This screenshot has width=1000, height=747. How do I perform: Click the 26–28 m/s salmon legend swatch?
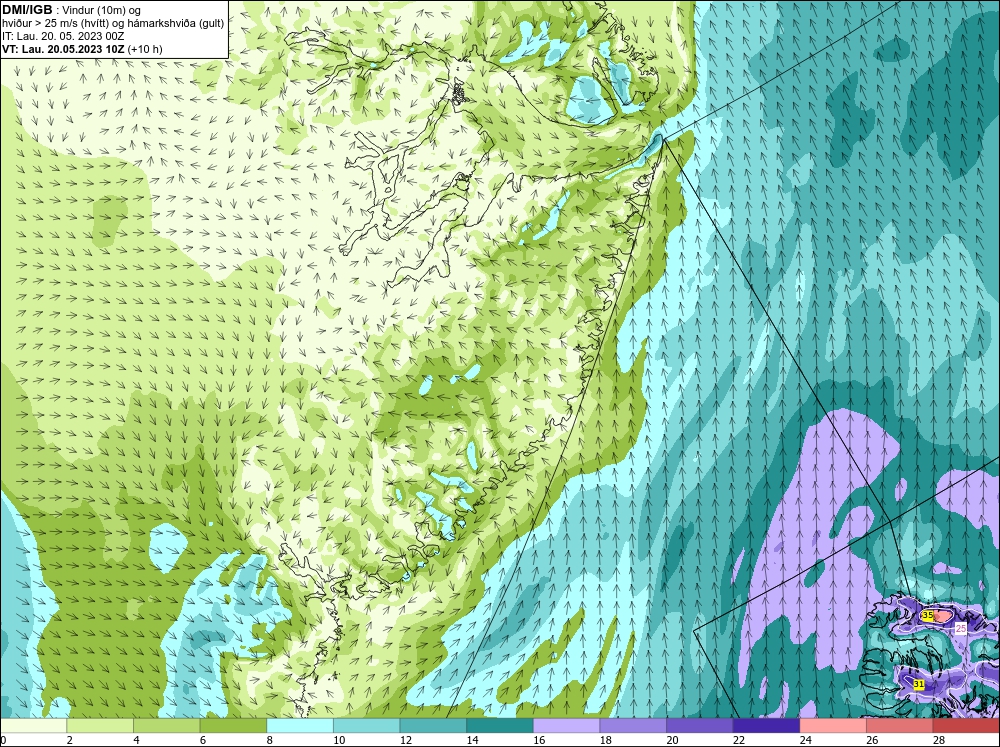coord(900,726)
